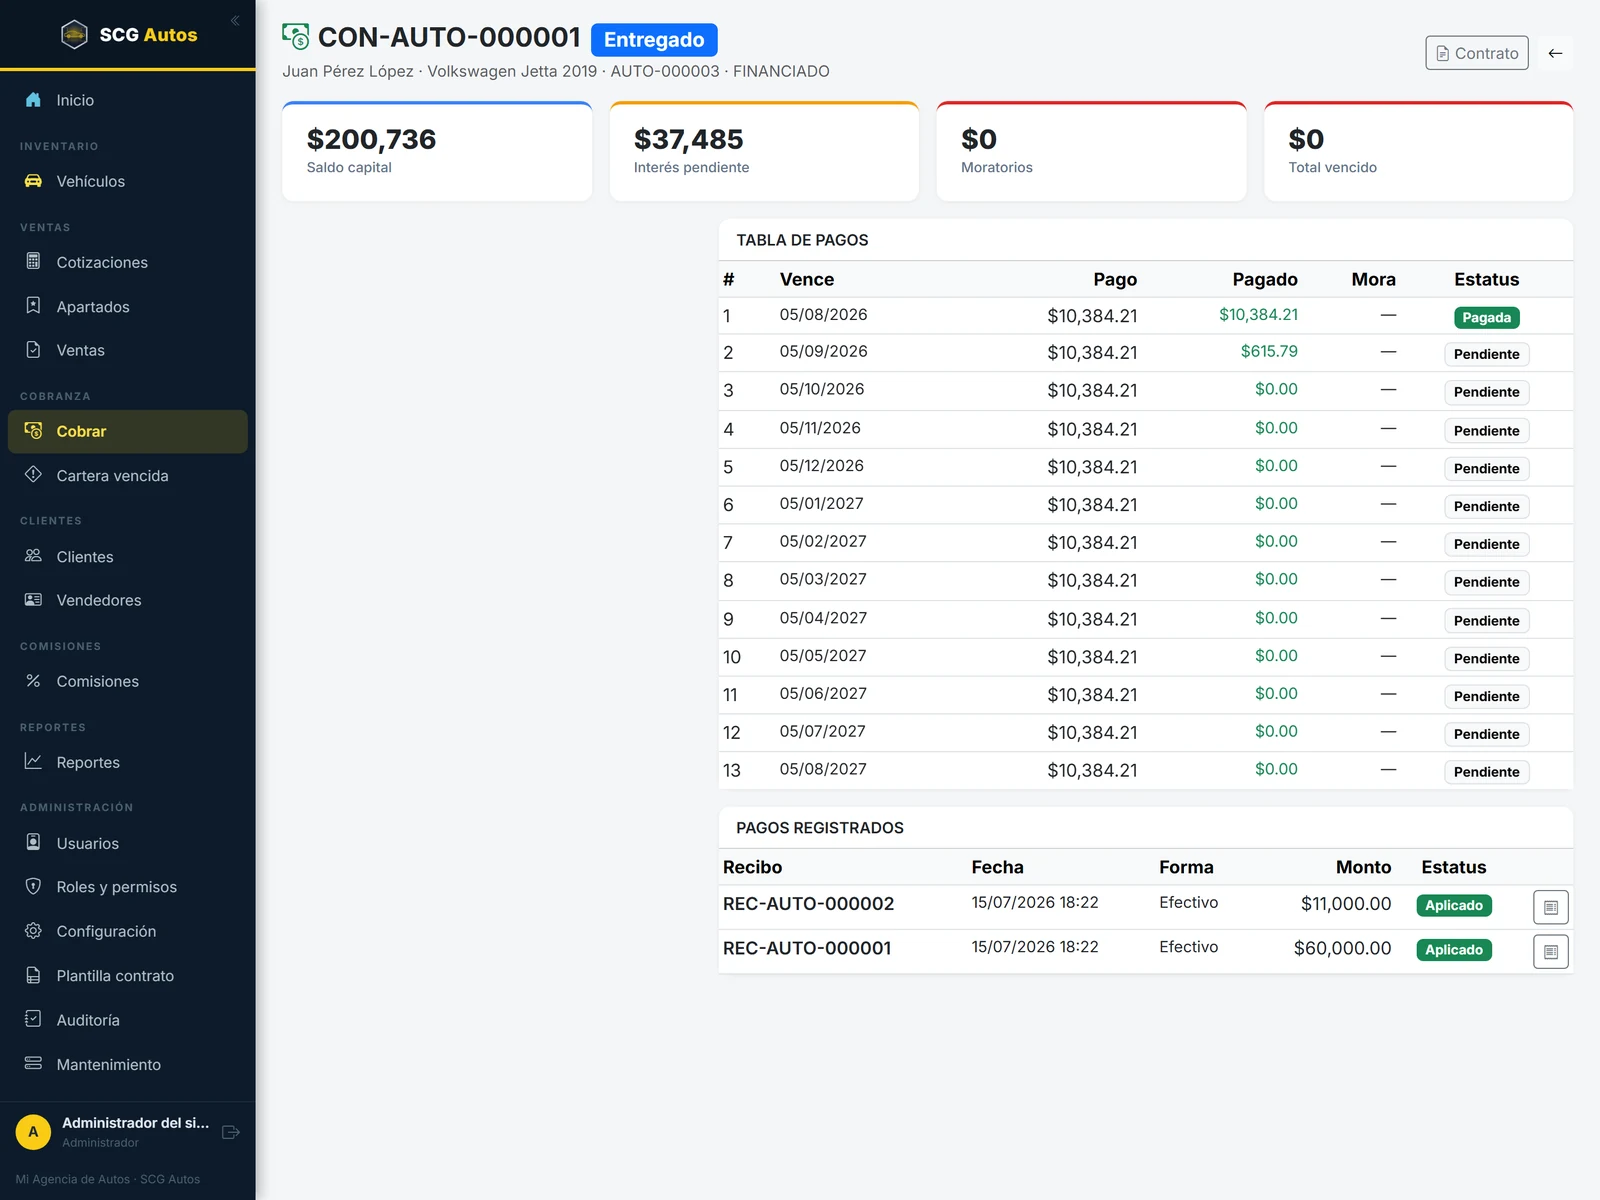
Task: Click the TABLA DE PAGOS heading
Action: coord(802,240)
